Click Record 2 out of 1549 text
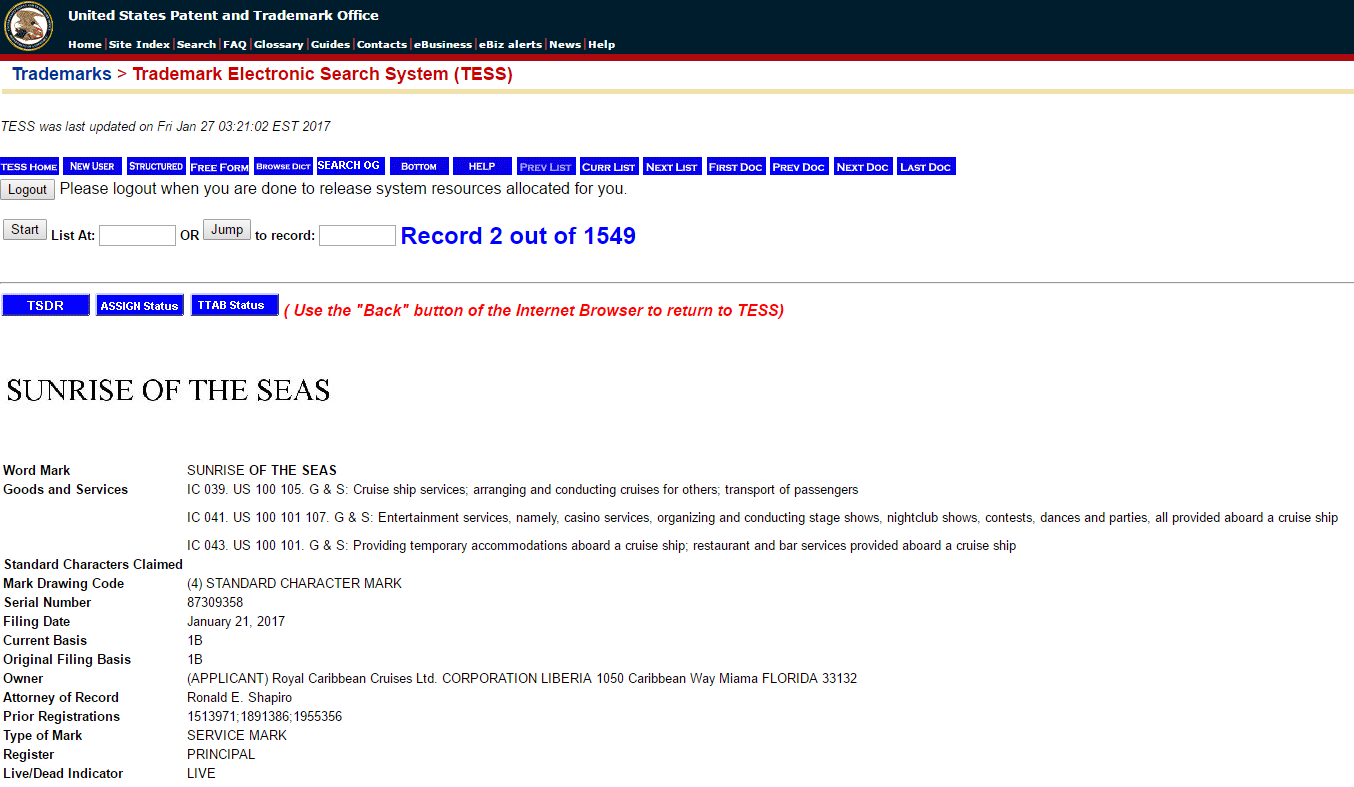The height and width of the screenshot is (787, 1354). pos(518,236)
